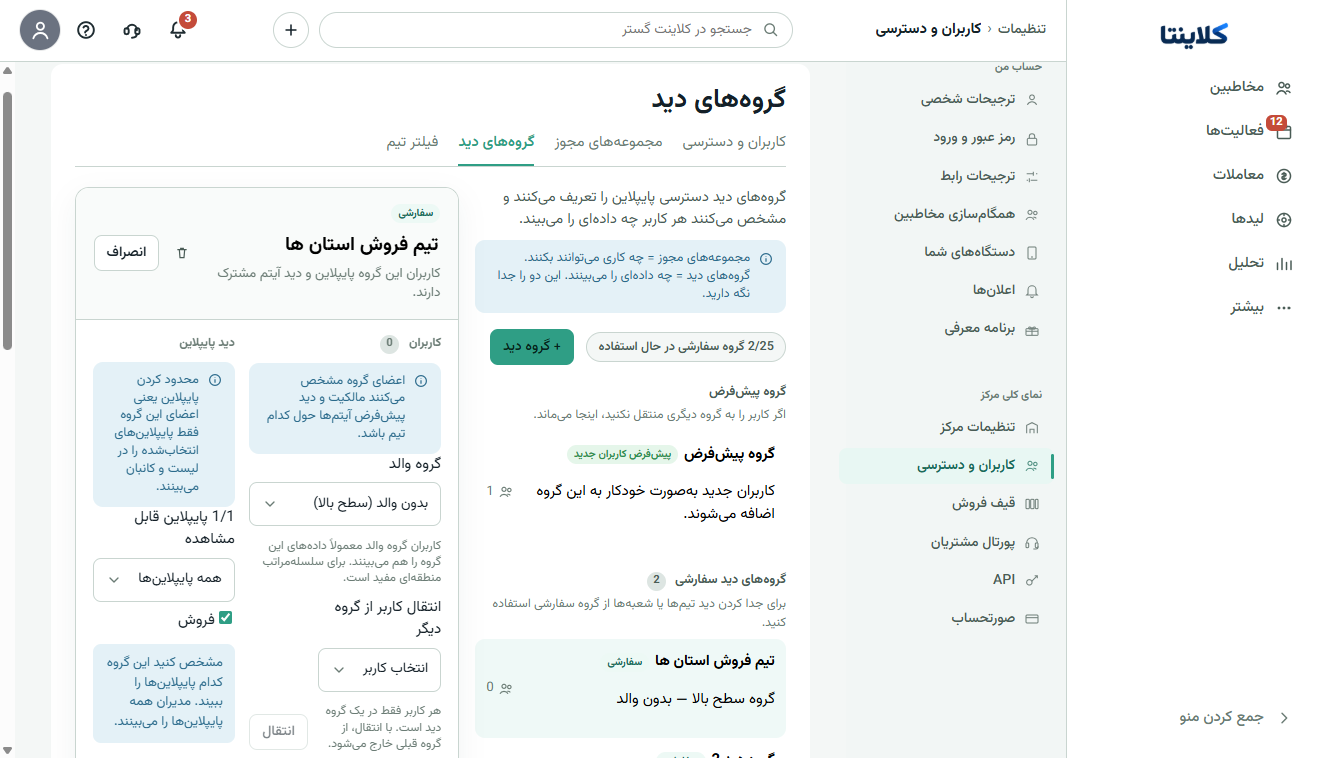Go to معاملات section
Viewport: 1322px width, 758px height.
tap(1252, 175)
